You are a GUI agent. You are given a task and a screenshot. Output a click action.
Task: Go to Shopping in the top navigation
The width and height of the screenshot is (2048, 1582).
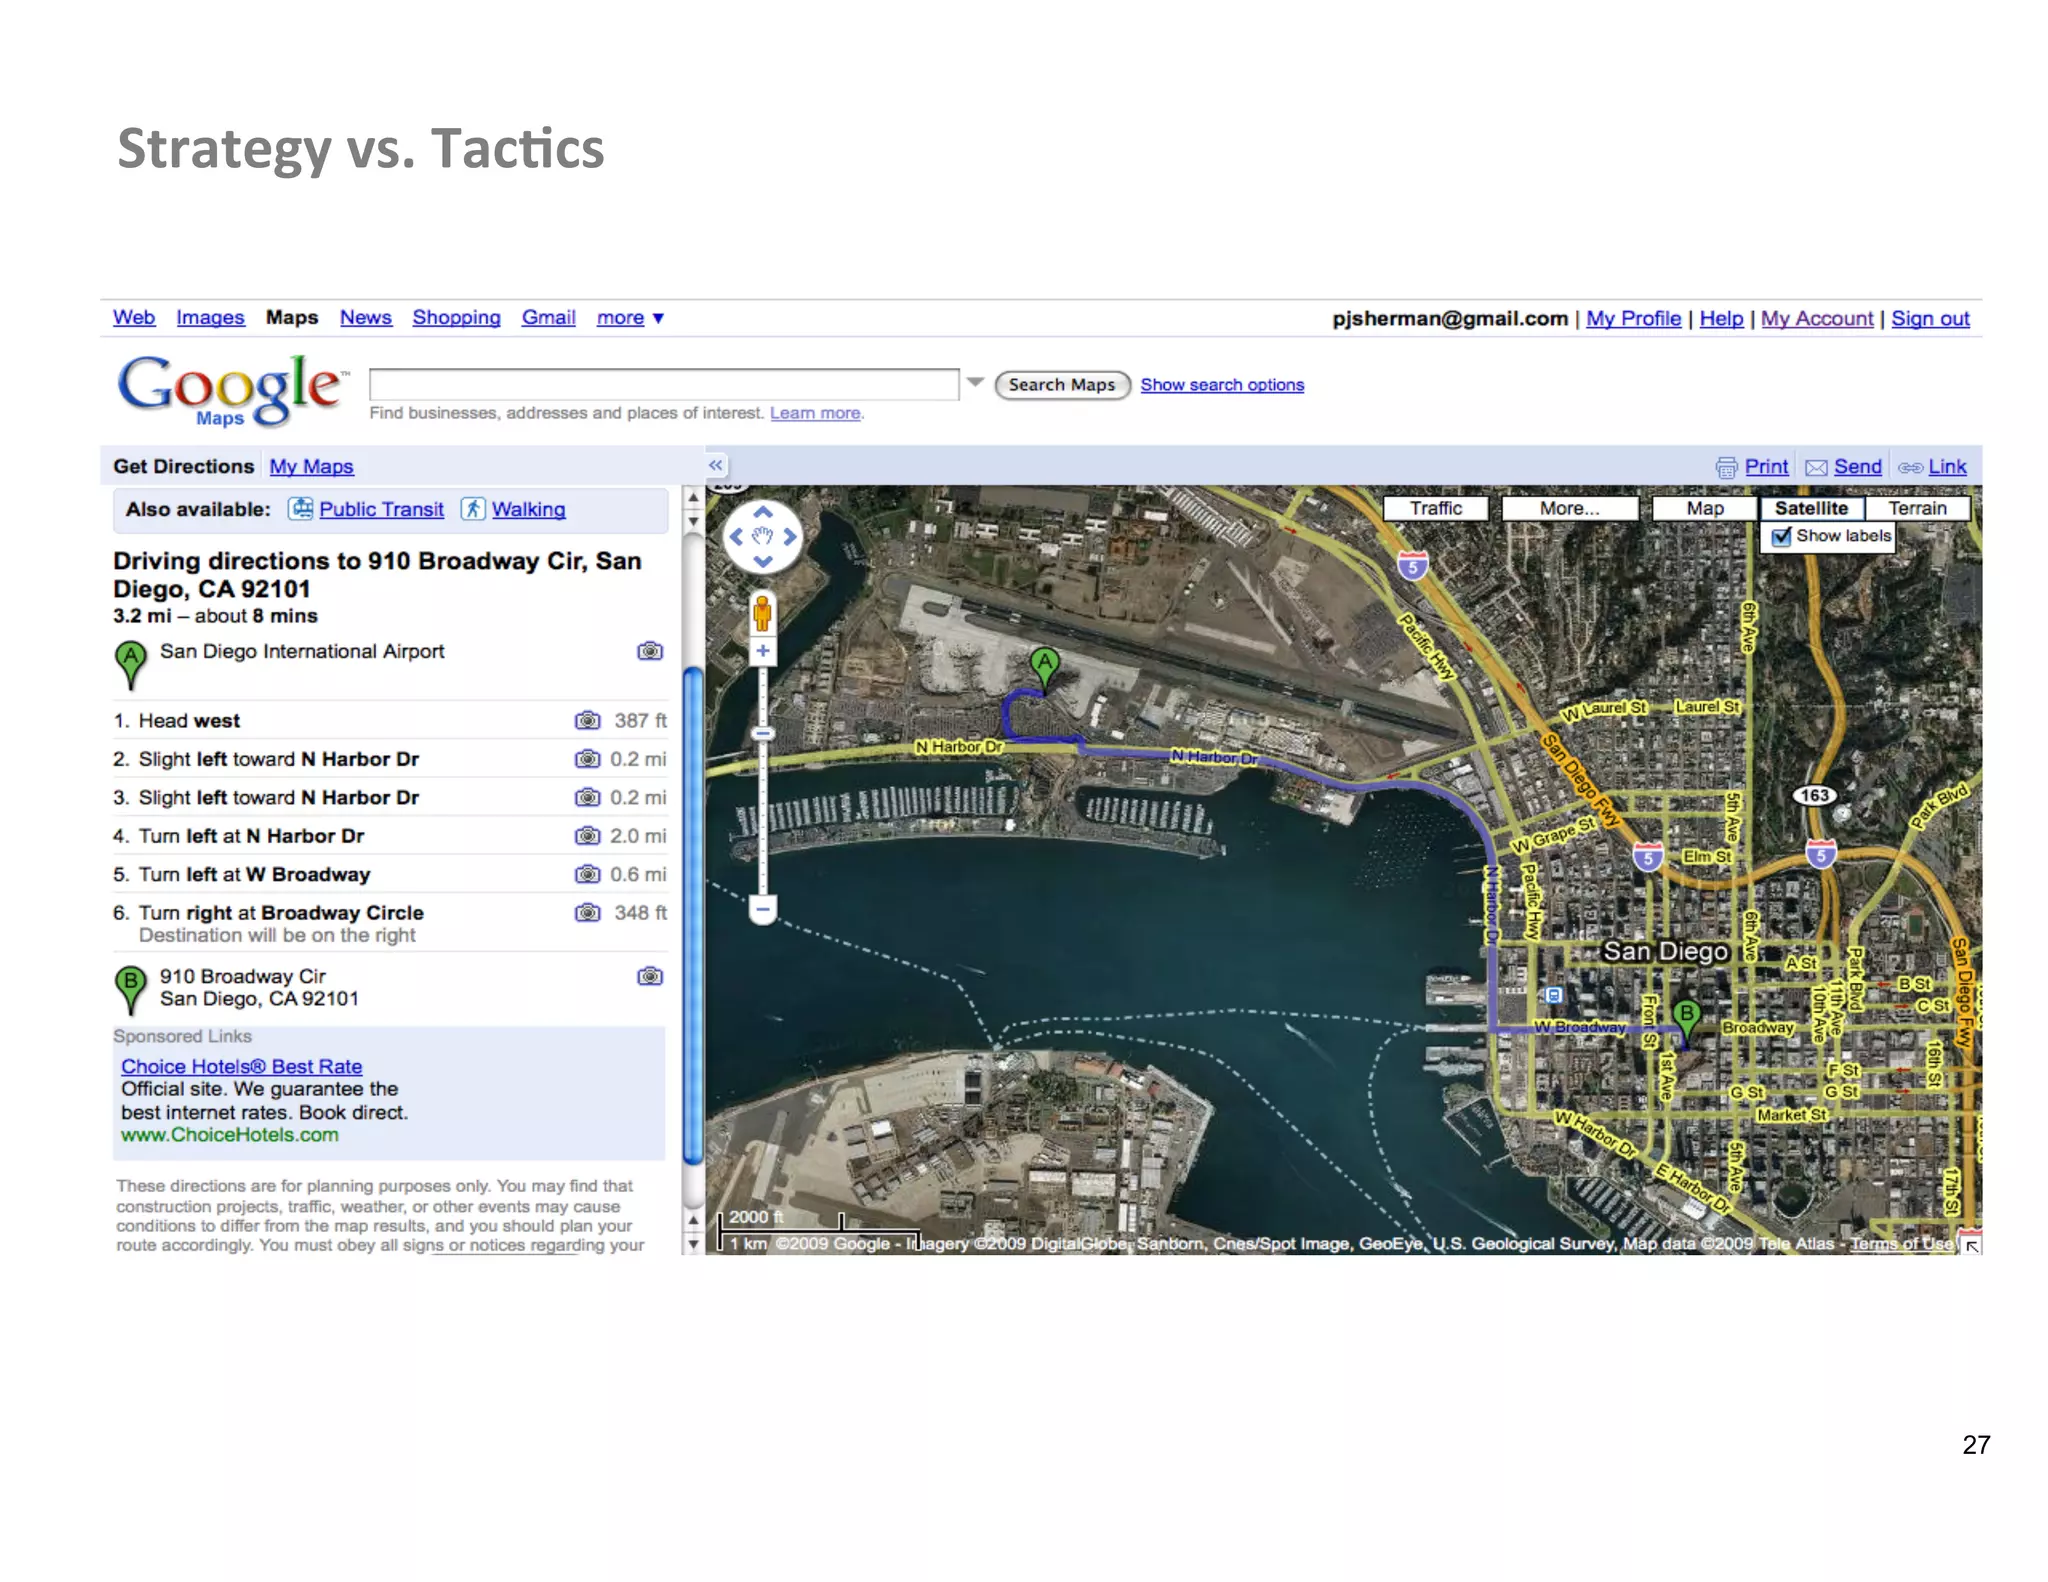(x=456, y=318)
